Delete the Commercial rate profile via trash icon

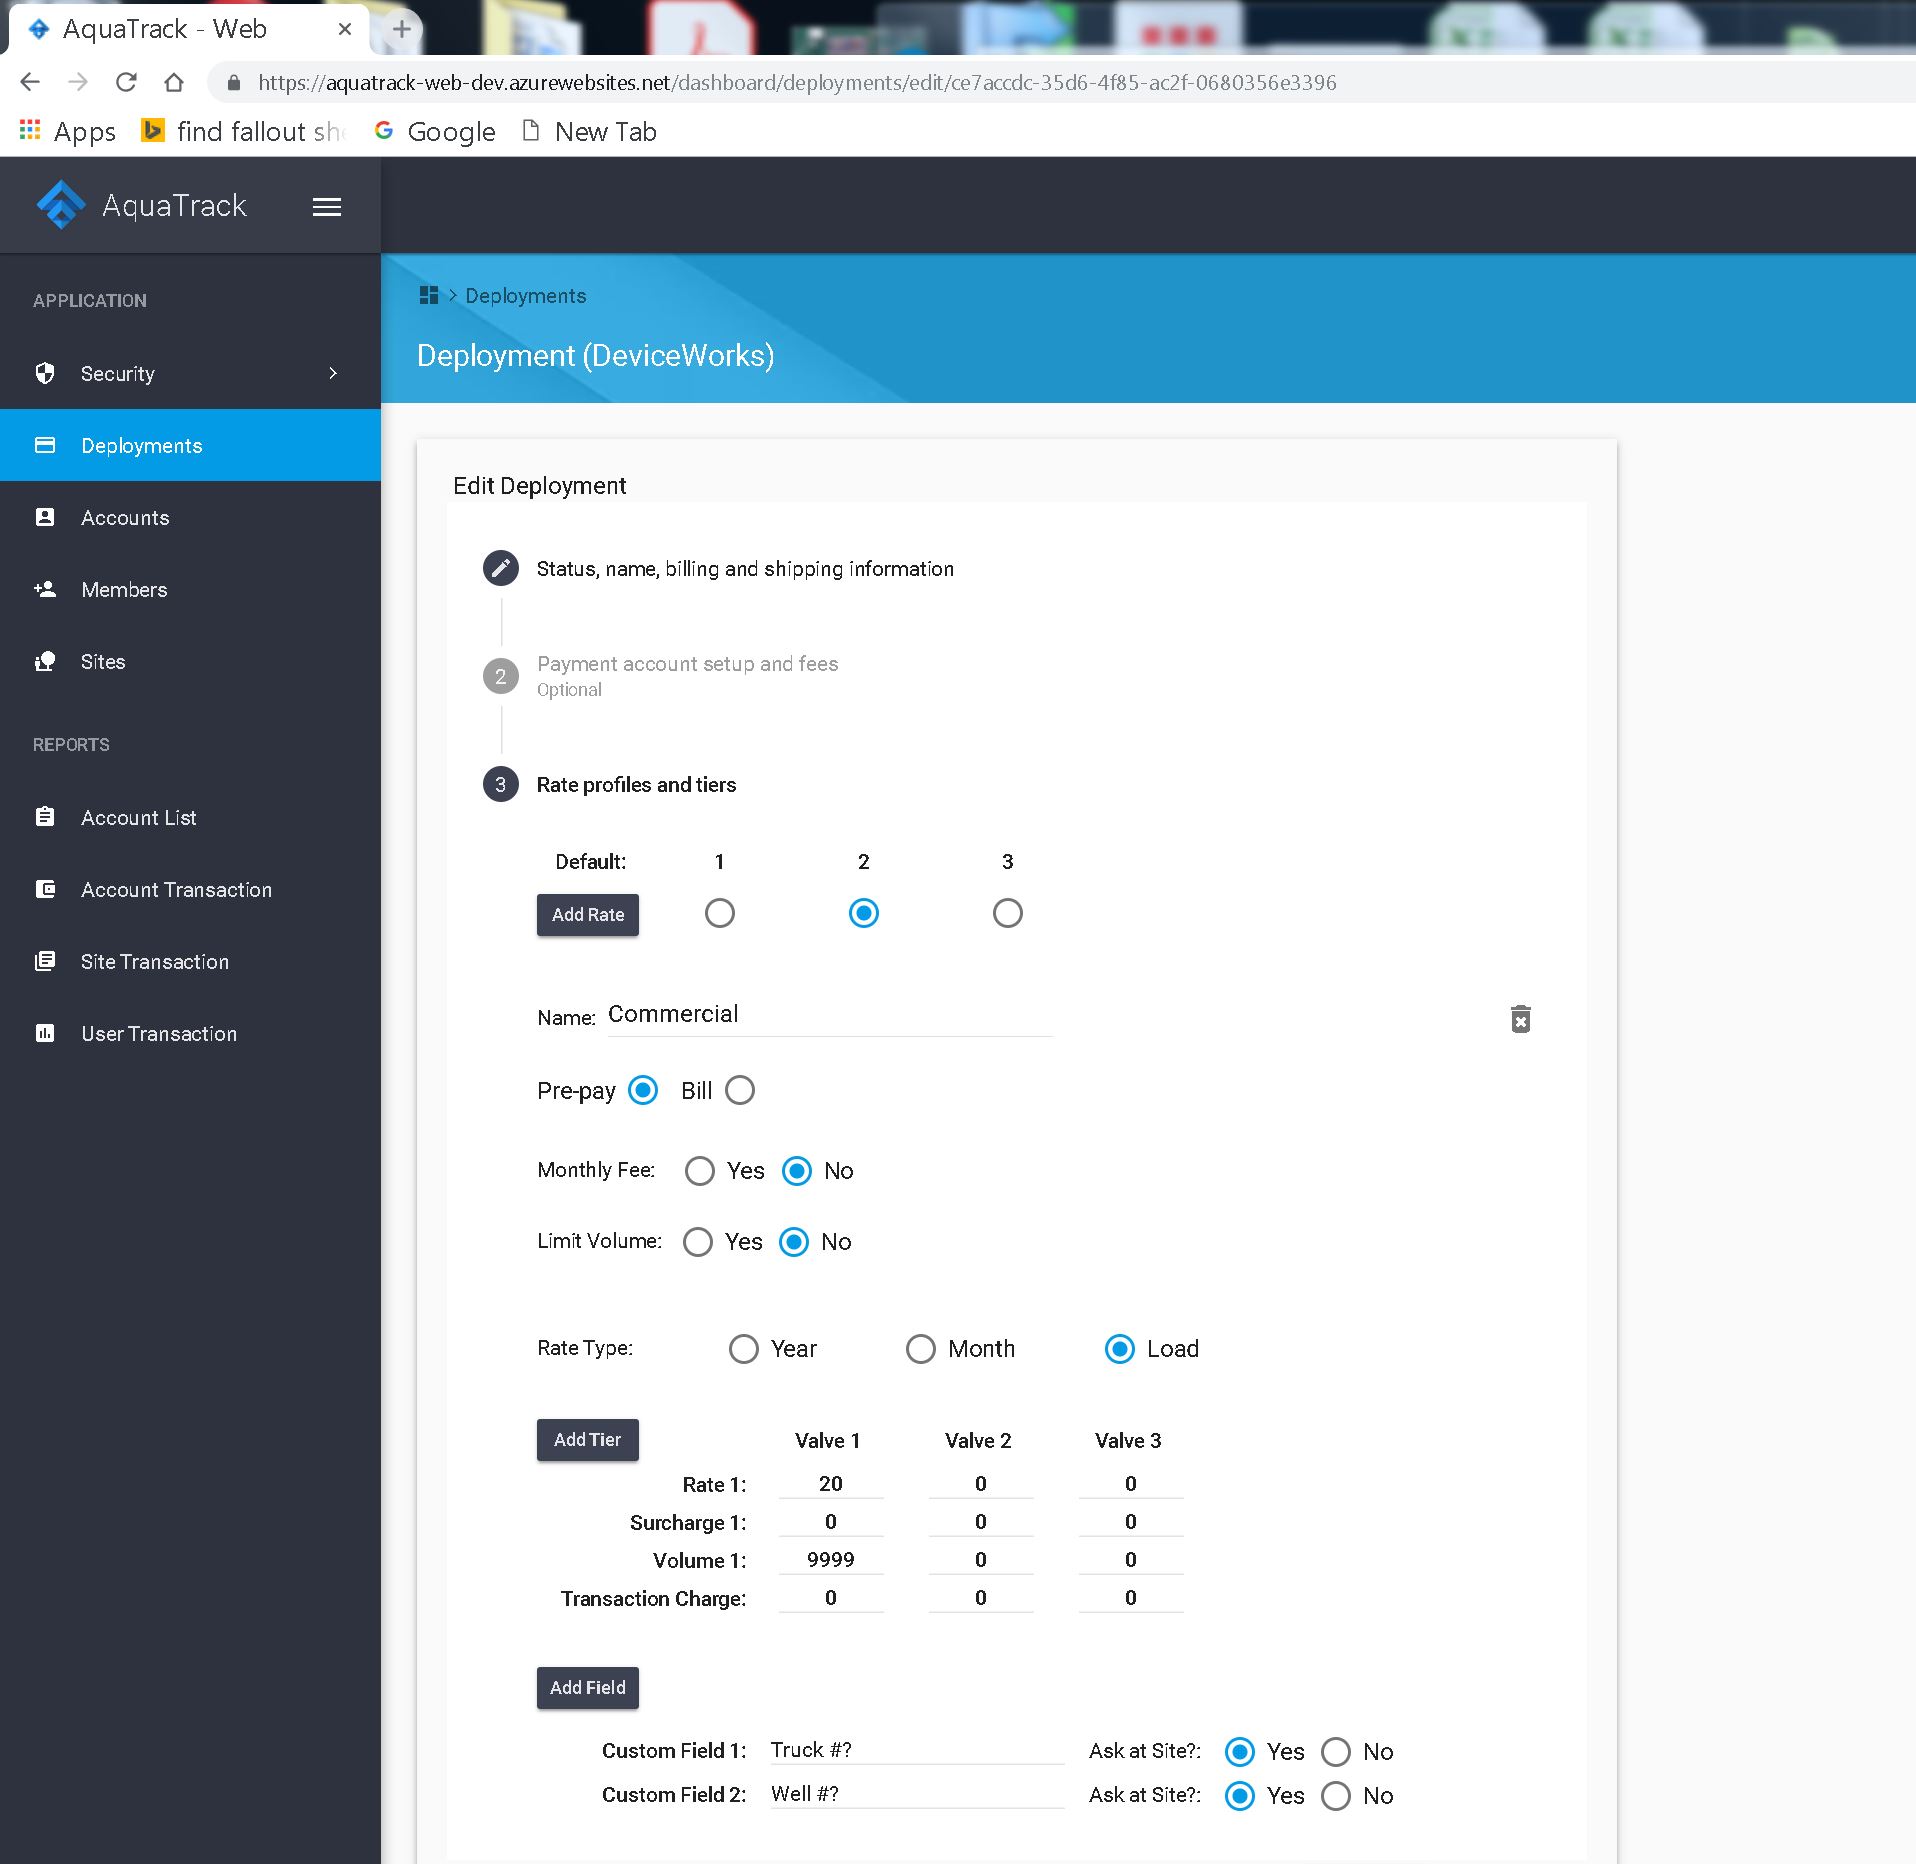tap(1520, 1019)
